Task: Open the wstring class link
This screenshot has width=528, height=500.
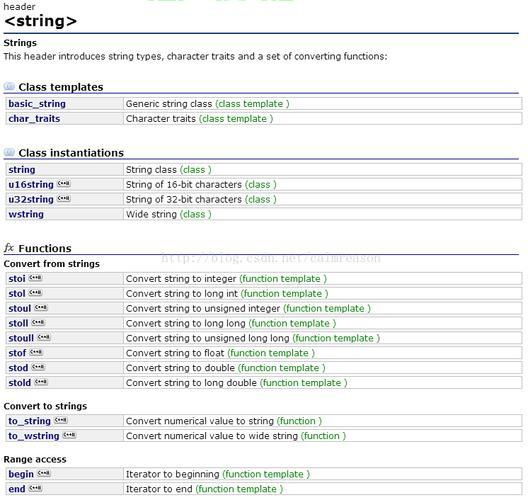Action: coord(26,214)
